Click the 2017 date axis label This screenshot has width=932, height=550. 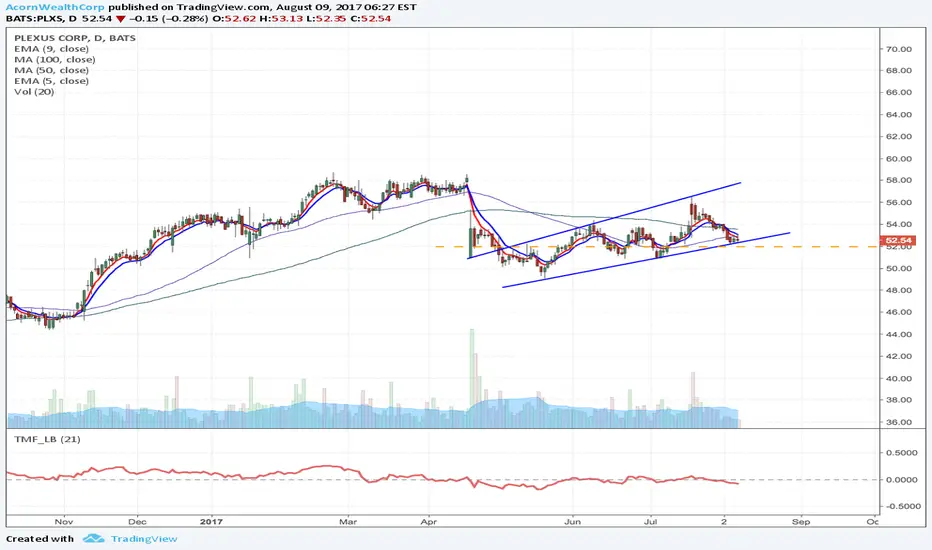tap(211, 522)
